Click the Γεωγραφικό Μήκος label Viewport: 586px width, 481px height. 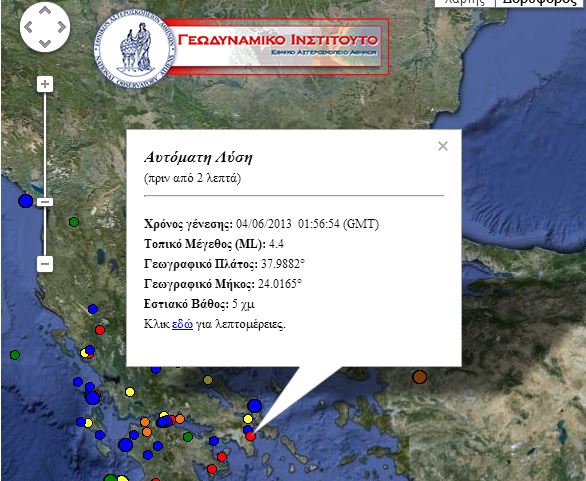tap(199, 284)
